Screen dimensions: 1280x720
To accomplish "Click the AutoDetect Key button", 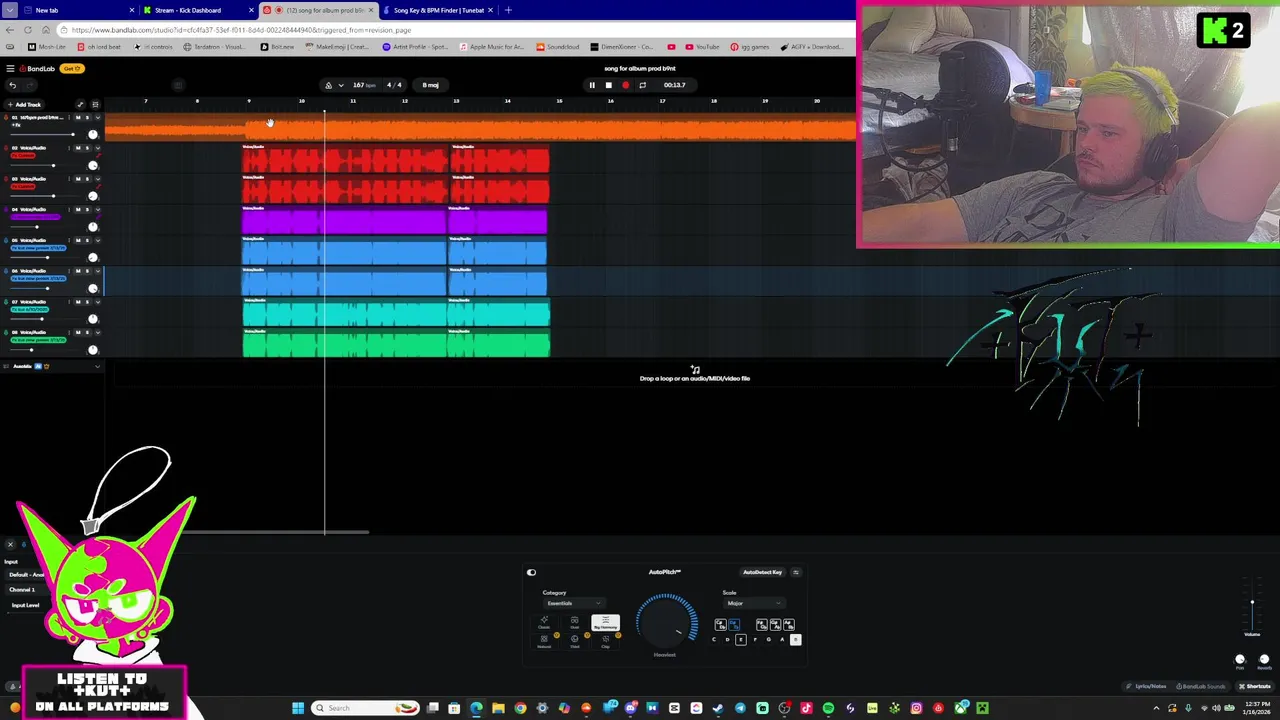I will coord(762,572).
